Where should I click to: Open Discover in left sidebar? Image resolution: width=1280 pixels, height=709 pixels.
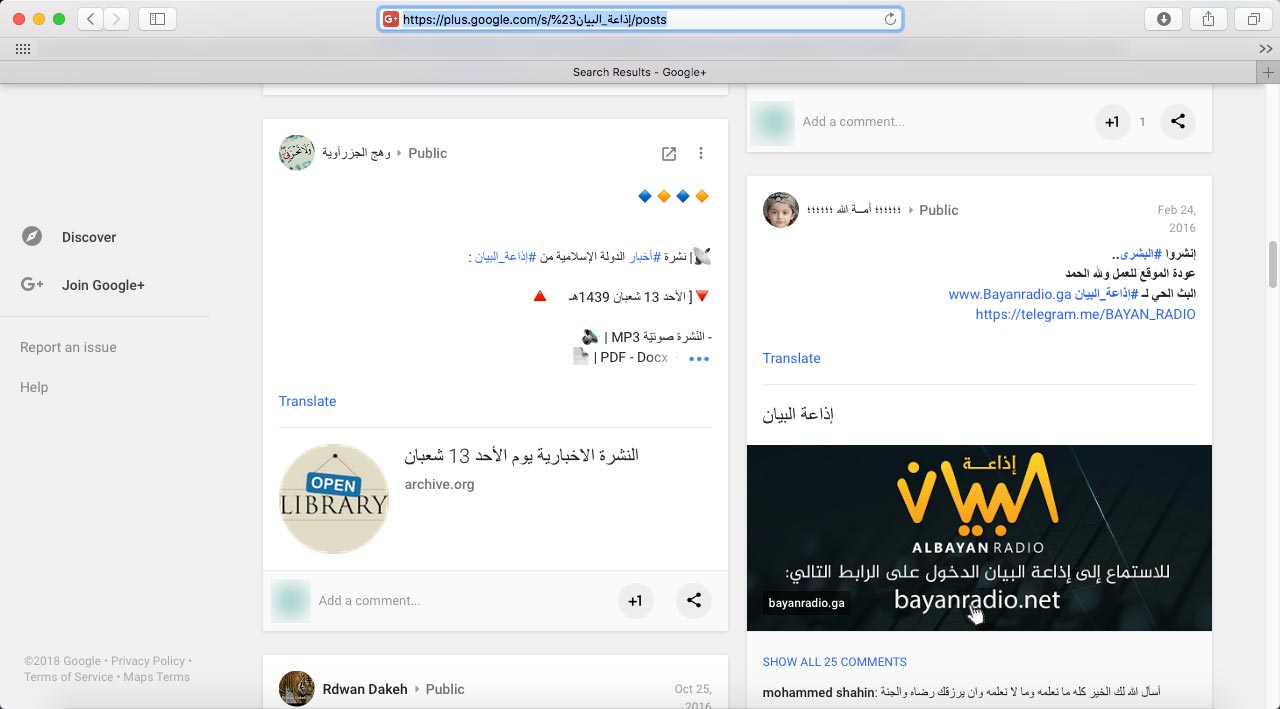click(x=89, y=237)
